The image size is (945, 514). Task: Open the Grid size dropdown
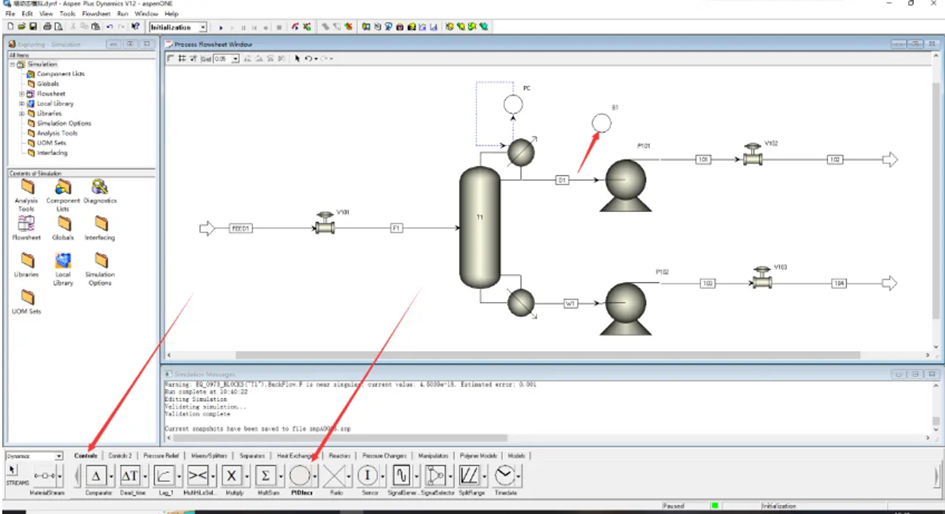pyautogui.click(x=235, y=59)
